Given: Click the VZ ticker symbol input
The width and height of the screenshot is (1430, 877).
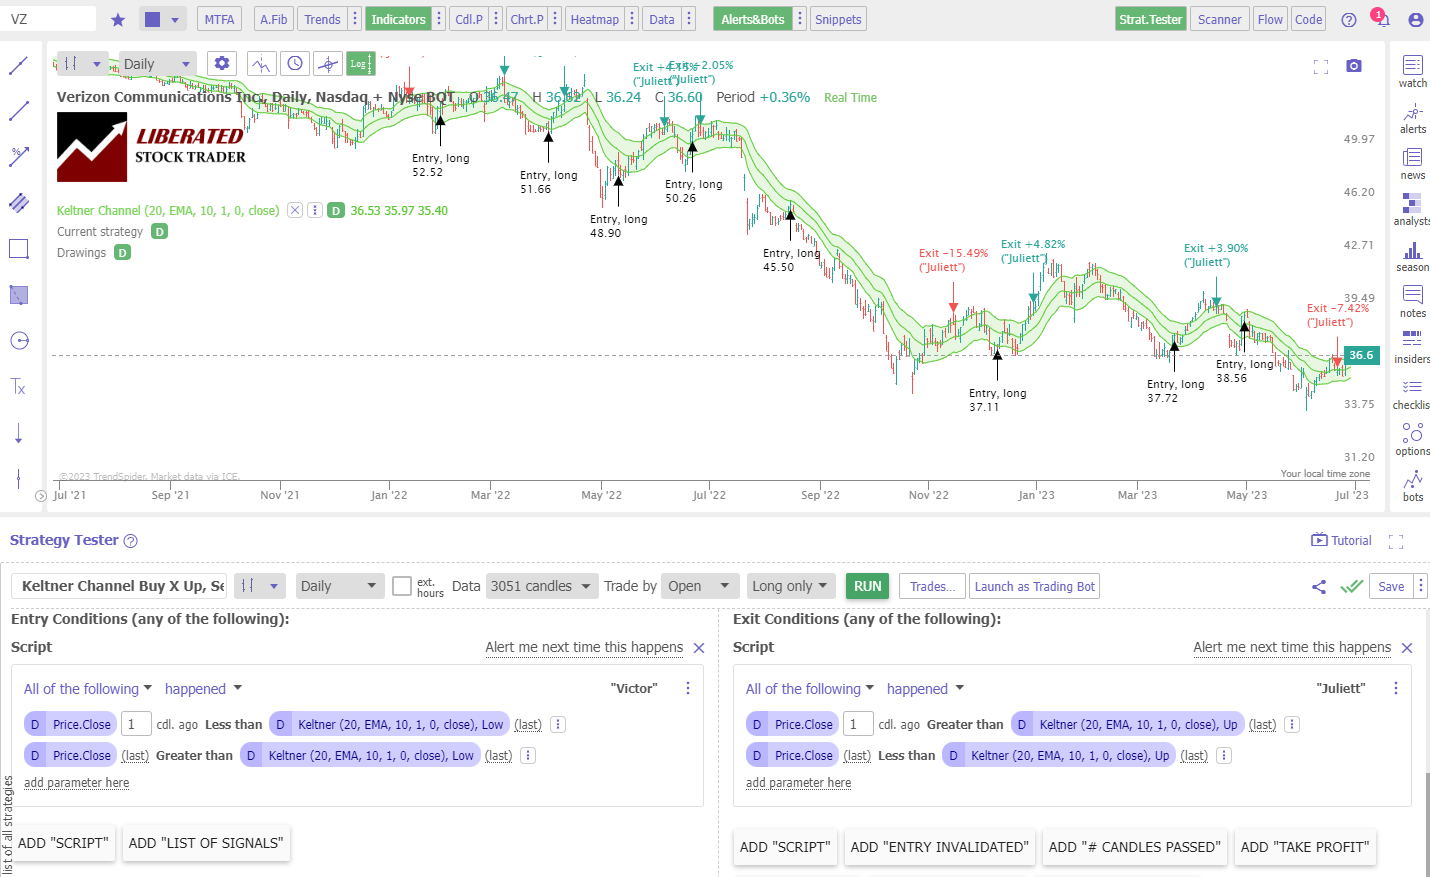Looking at the screenshot, I should 50,18.
